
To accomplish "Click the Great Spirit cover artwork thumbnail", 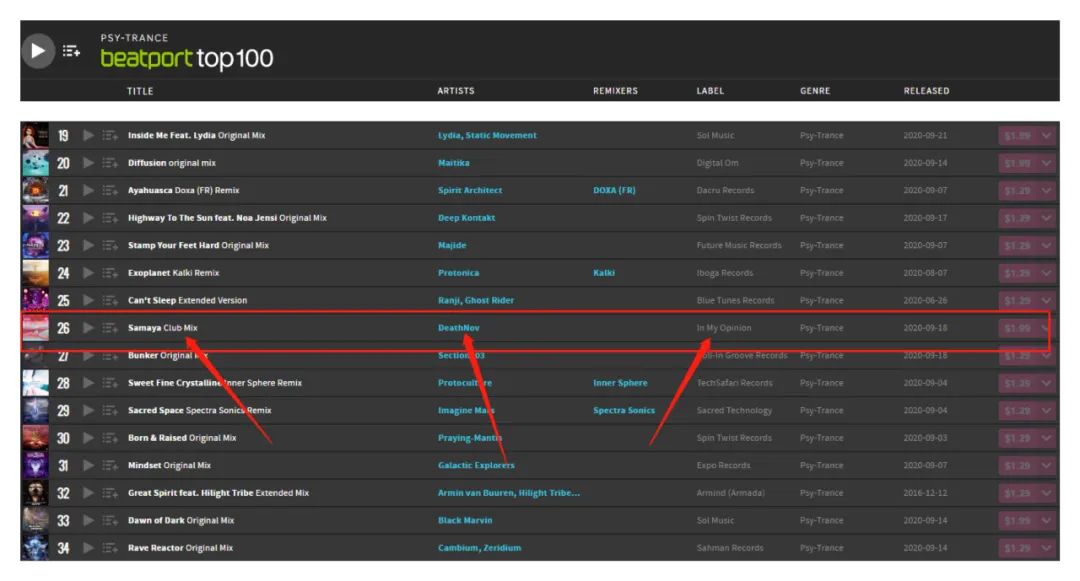I will coord(35,494).
